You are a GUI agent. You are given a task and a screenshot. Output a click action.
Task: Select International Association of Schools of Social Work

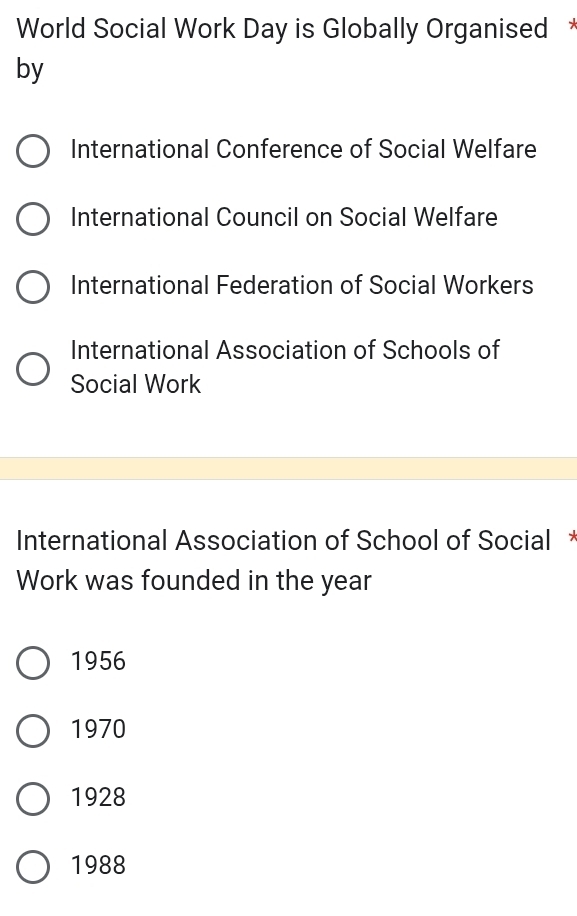(x=33, y=369)
